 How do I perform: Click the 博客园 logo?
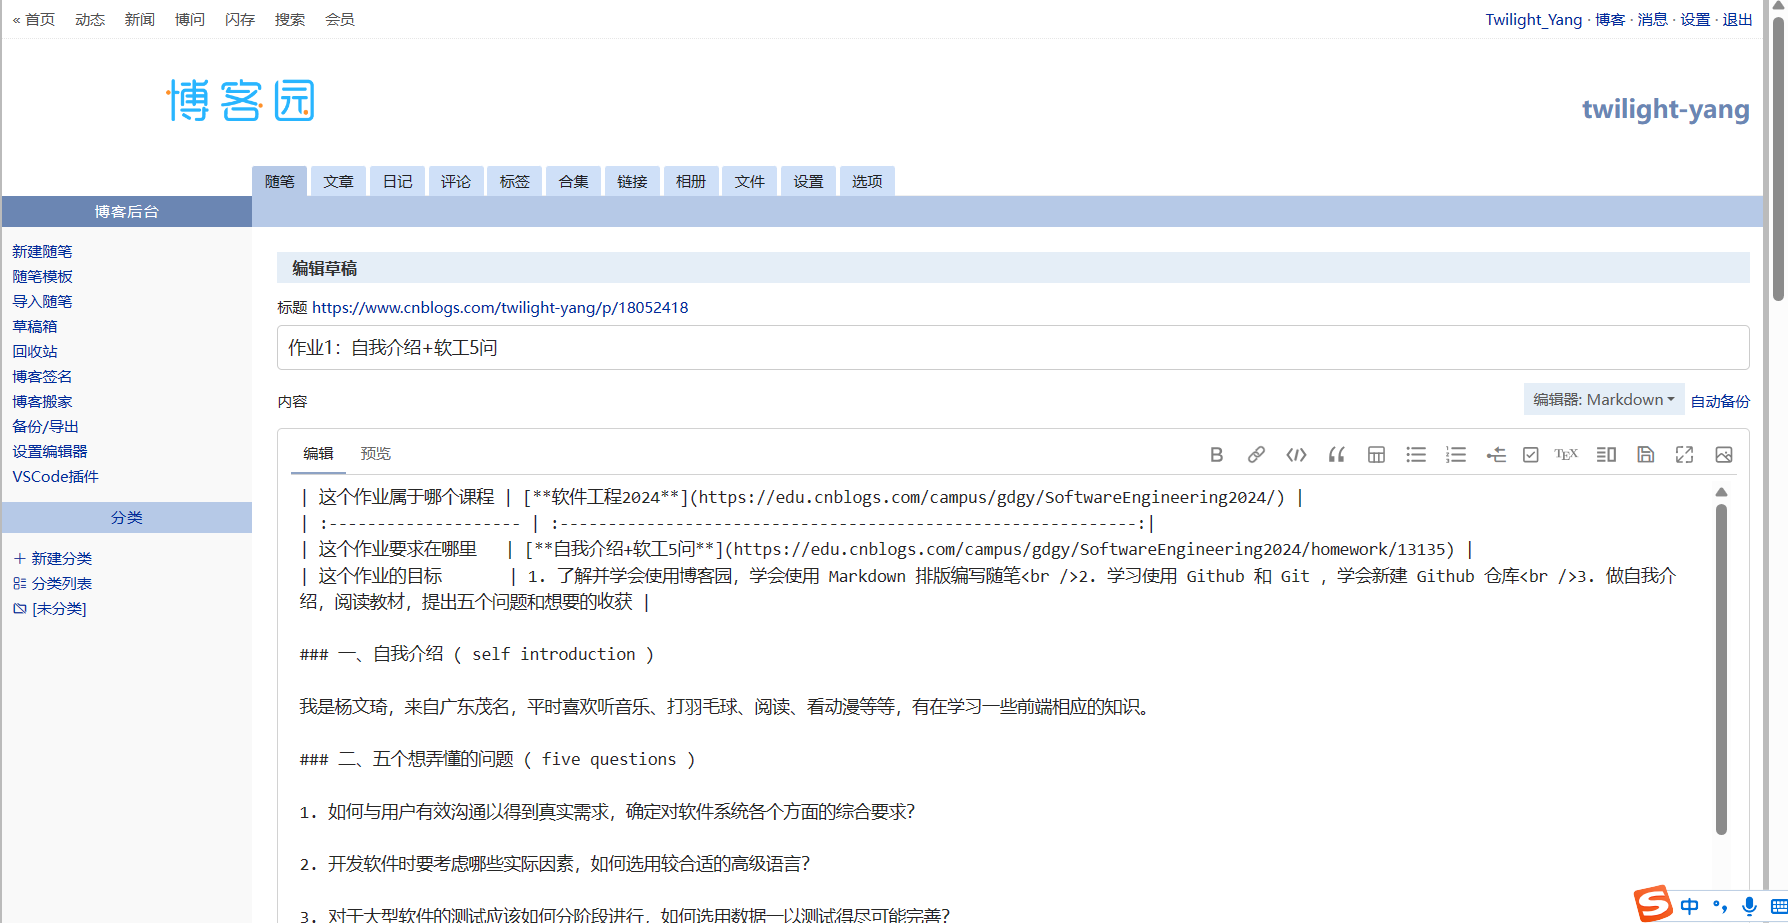coord(241,100)
